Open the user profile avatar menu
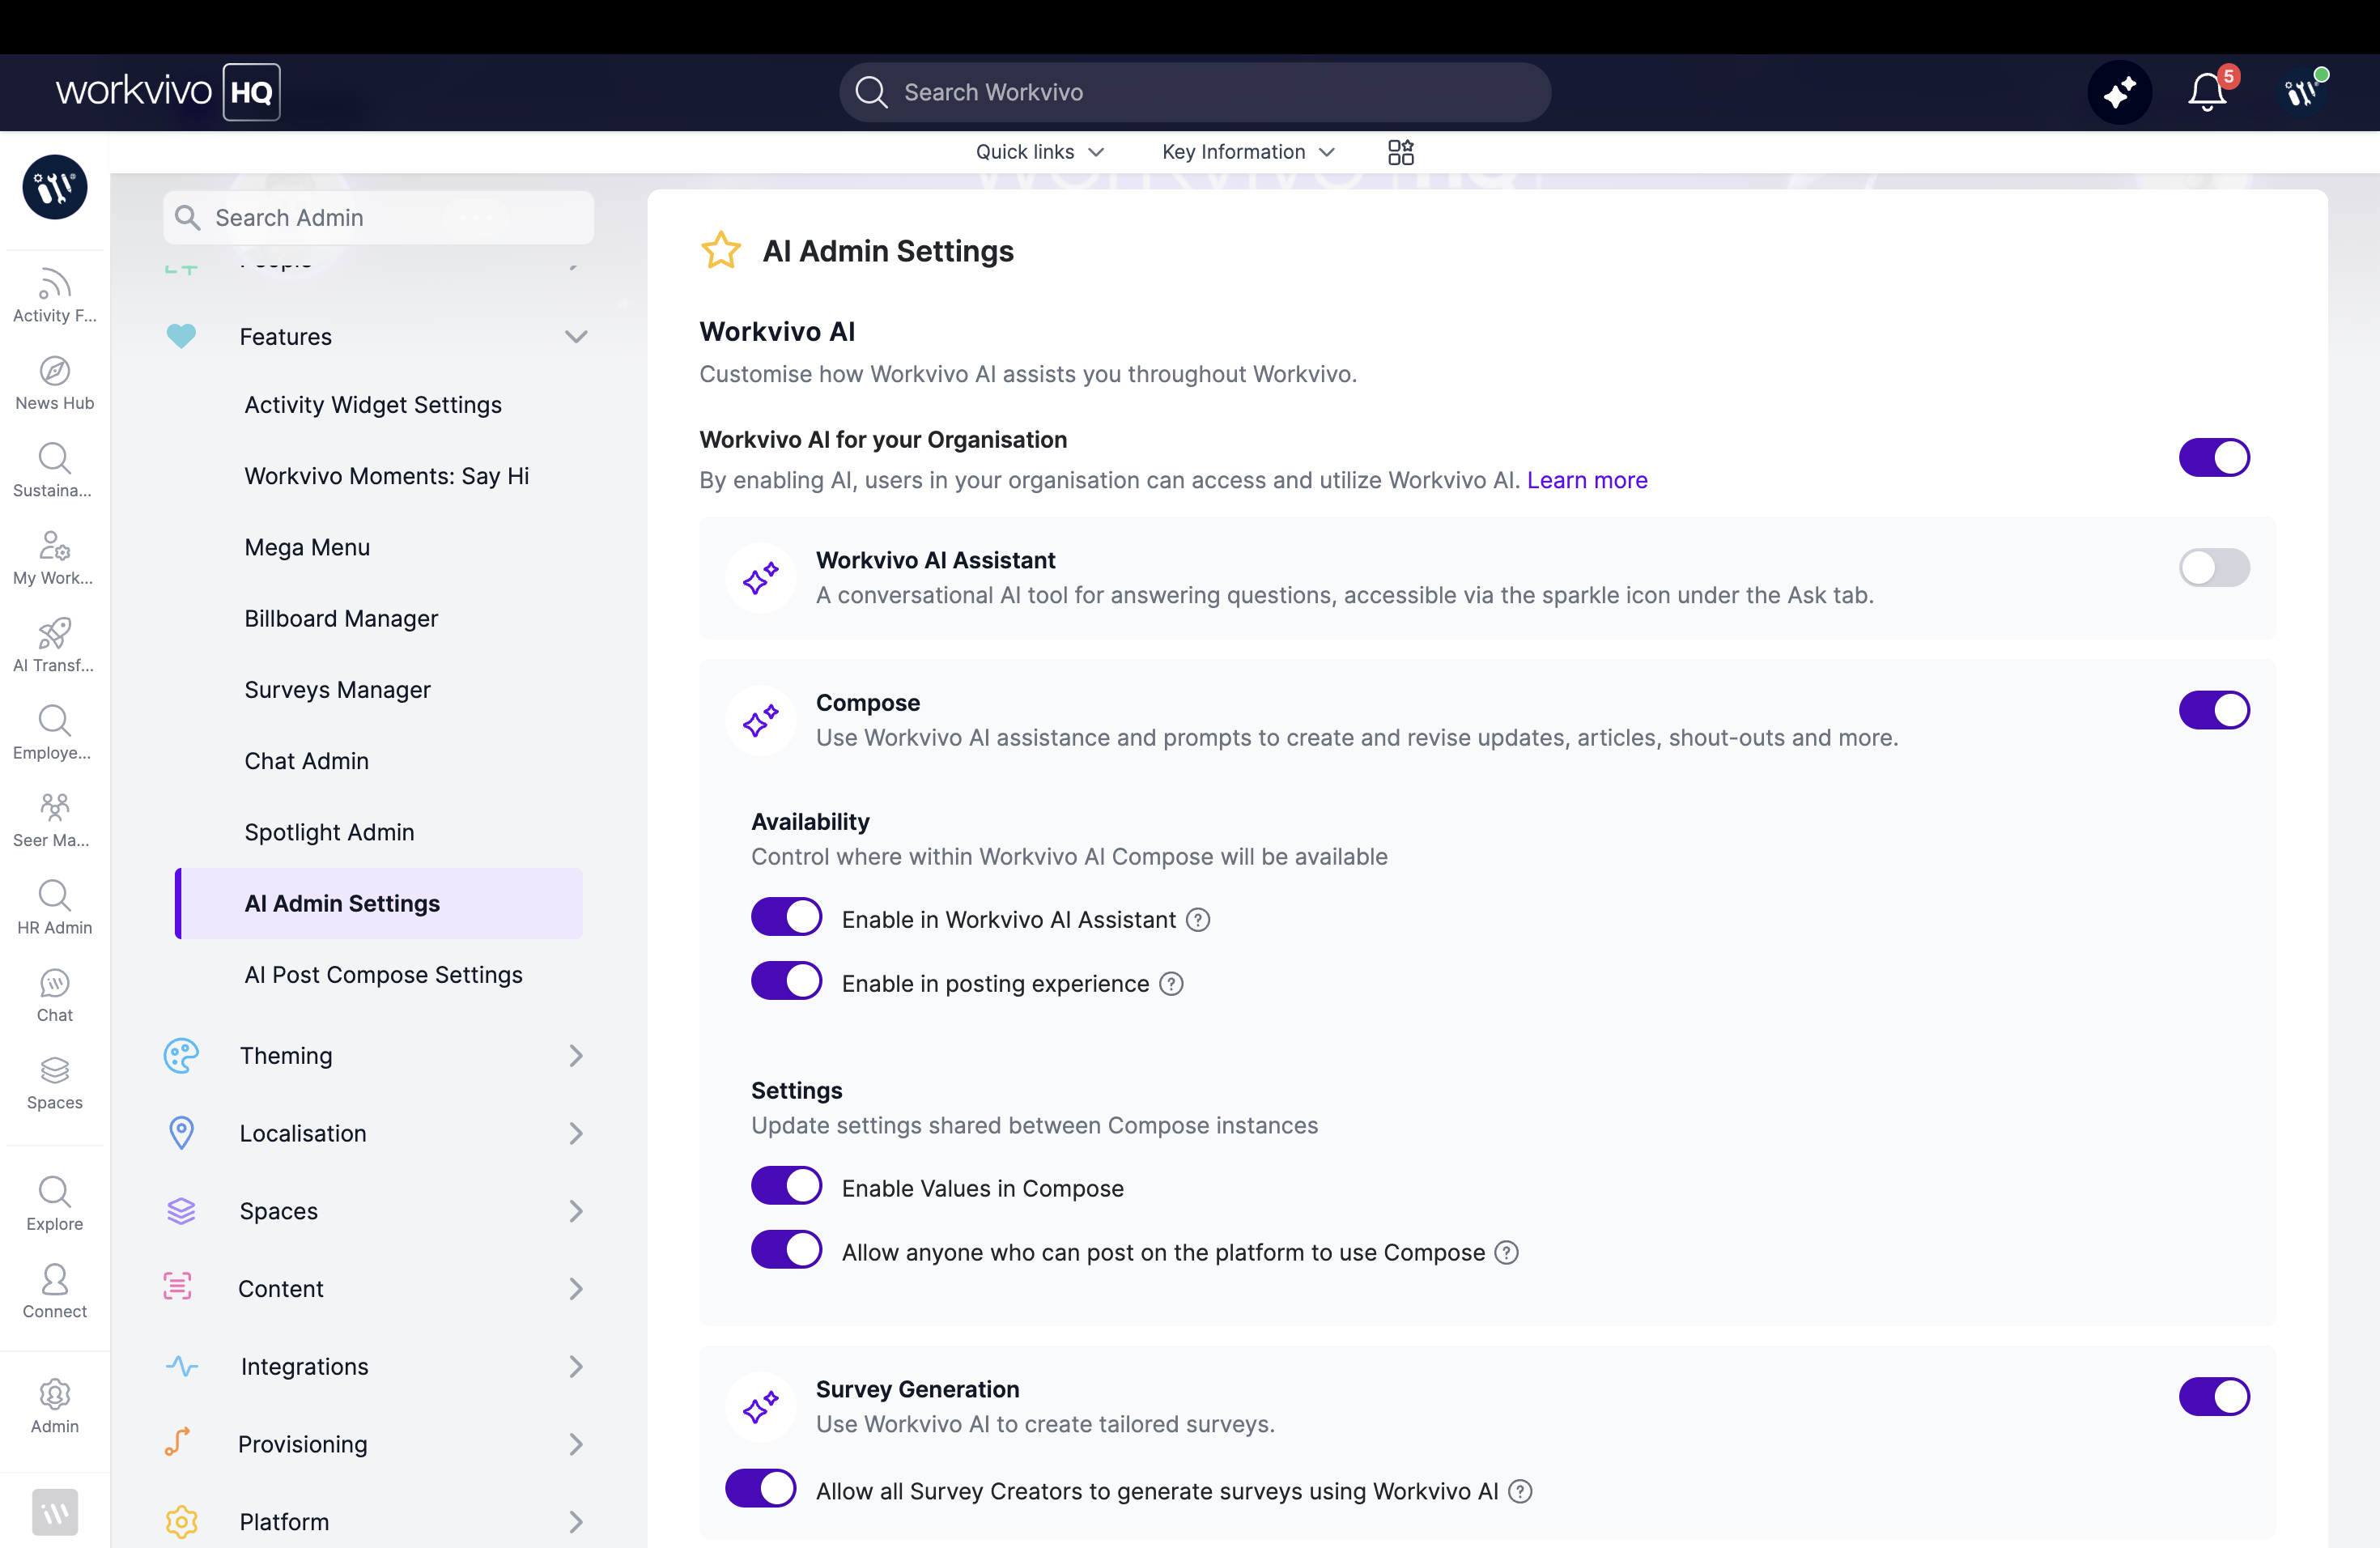Image resolution: width=2380 pixels, height=1548 pixels. (x=2301, y=92)
